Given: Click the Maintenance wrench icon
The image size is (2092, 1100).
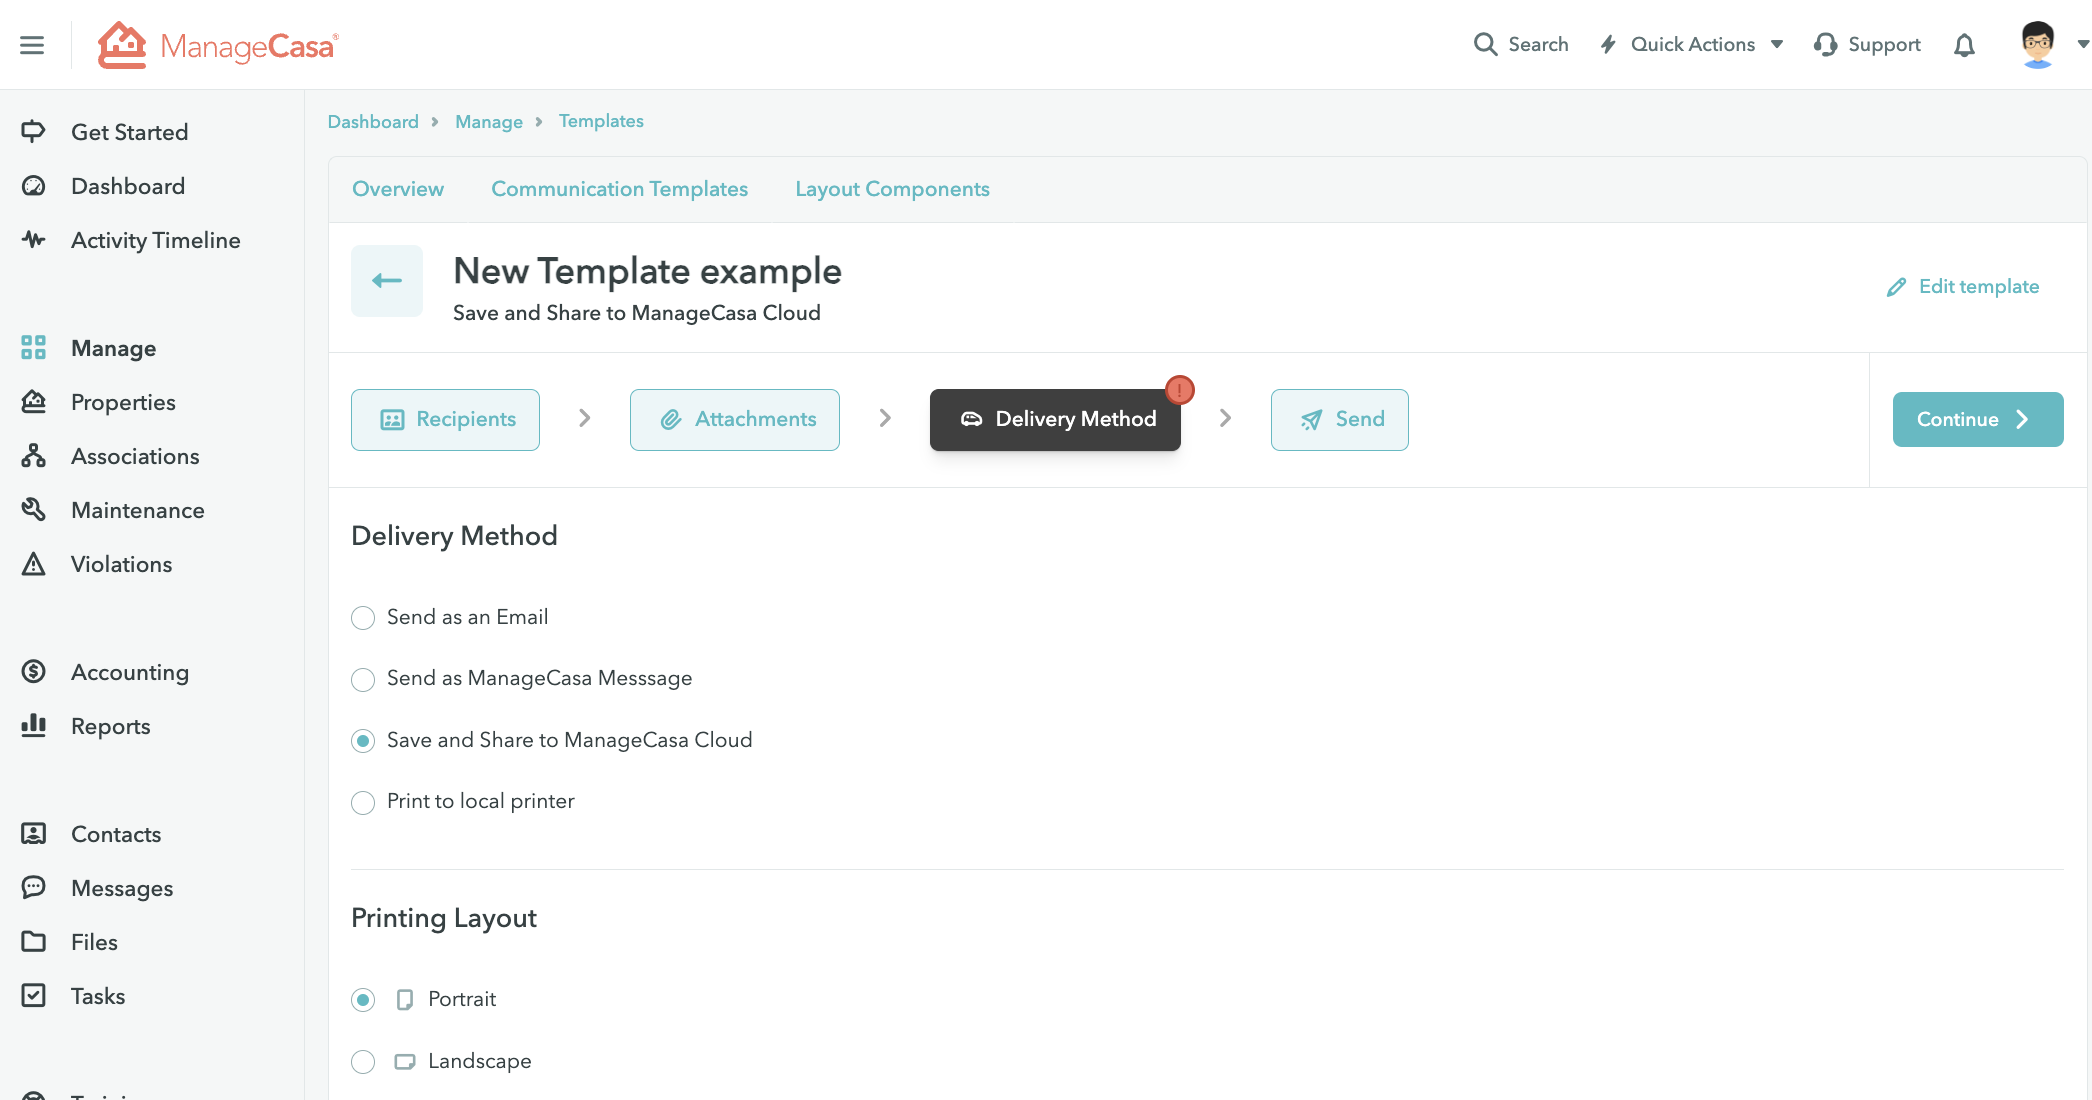Looking at the screenshot, I should [33, 509].
